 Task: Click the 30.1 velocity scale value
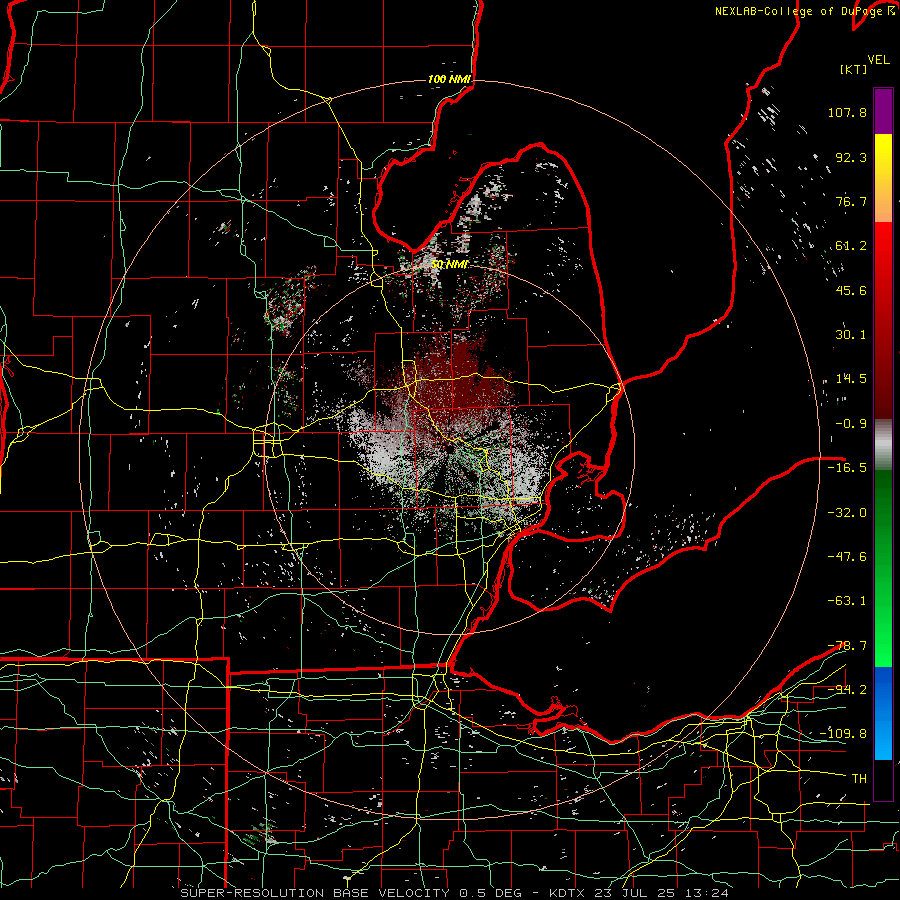(x=851, y=335)
